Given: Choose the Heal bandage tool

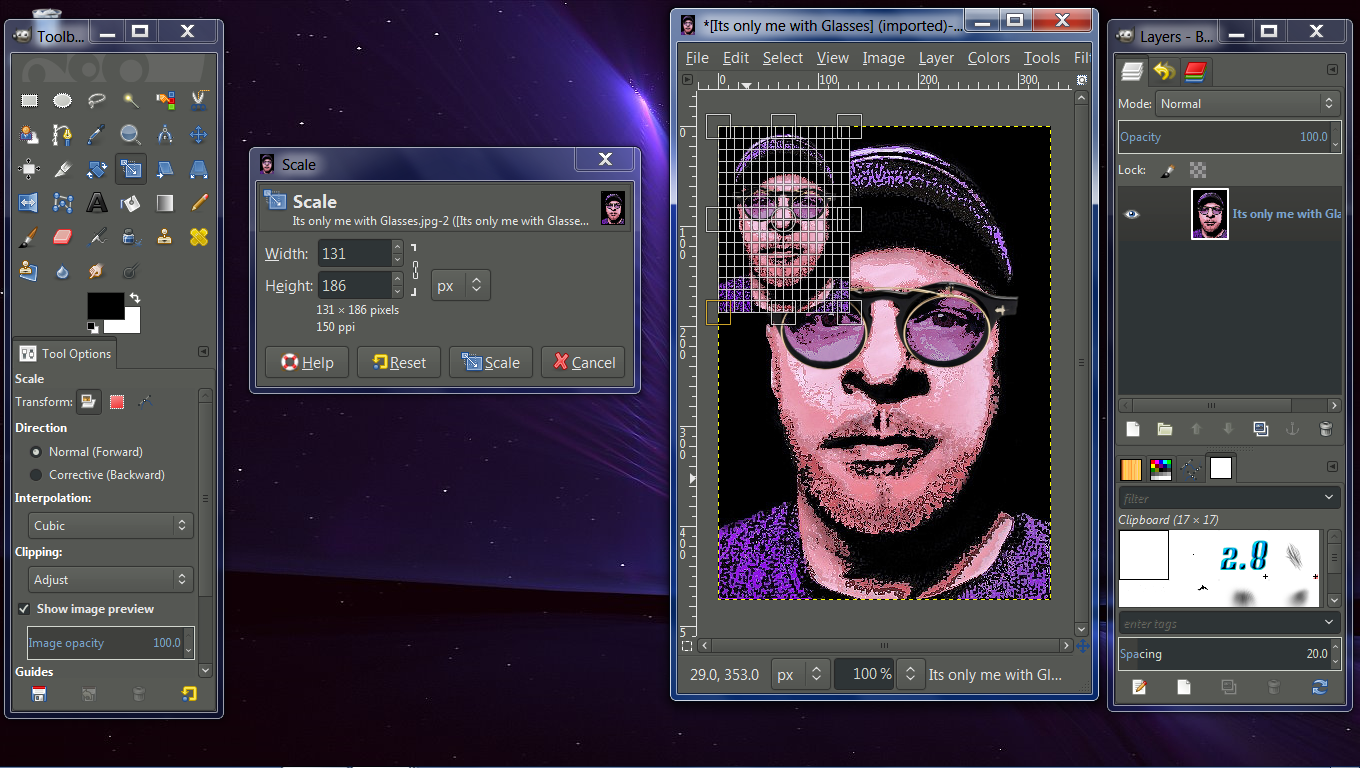Looking at the screenshot, I should (199, 237).
